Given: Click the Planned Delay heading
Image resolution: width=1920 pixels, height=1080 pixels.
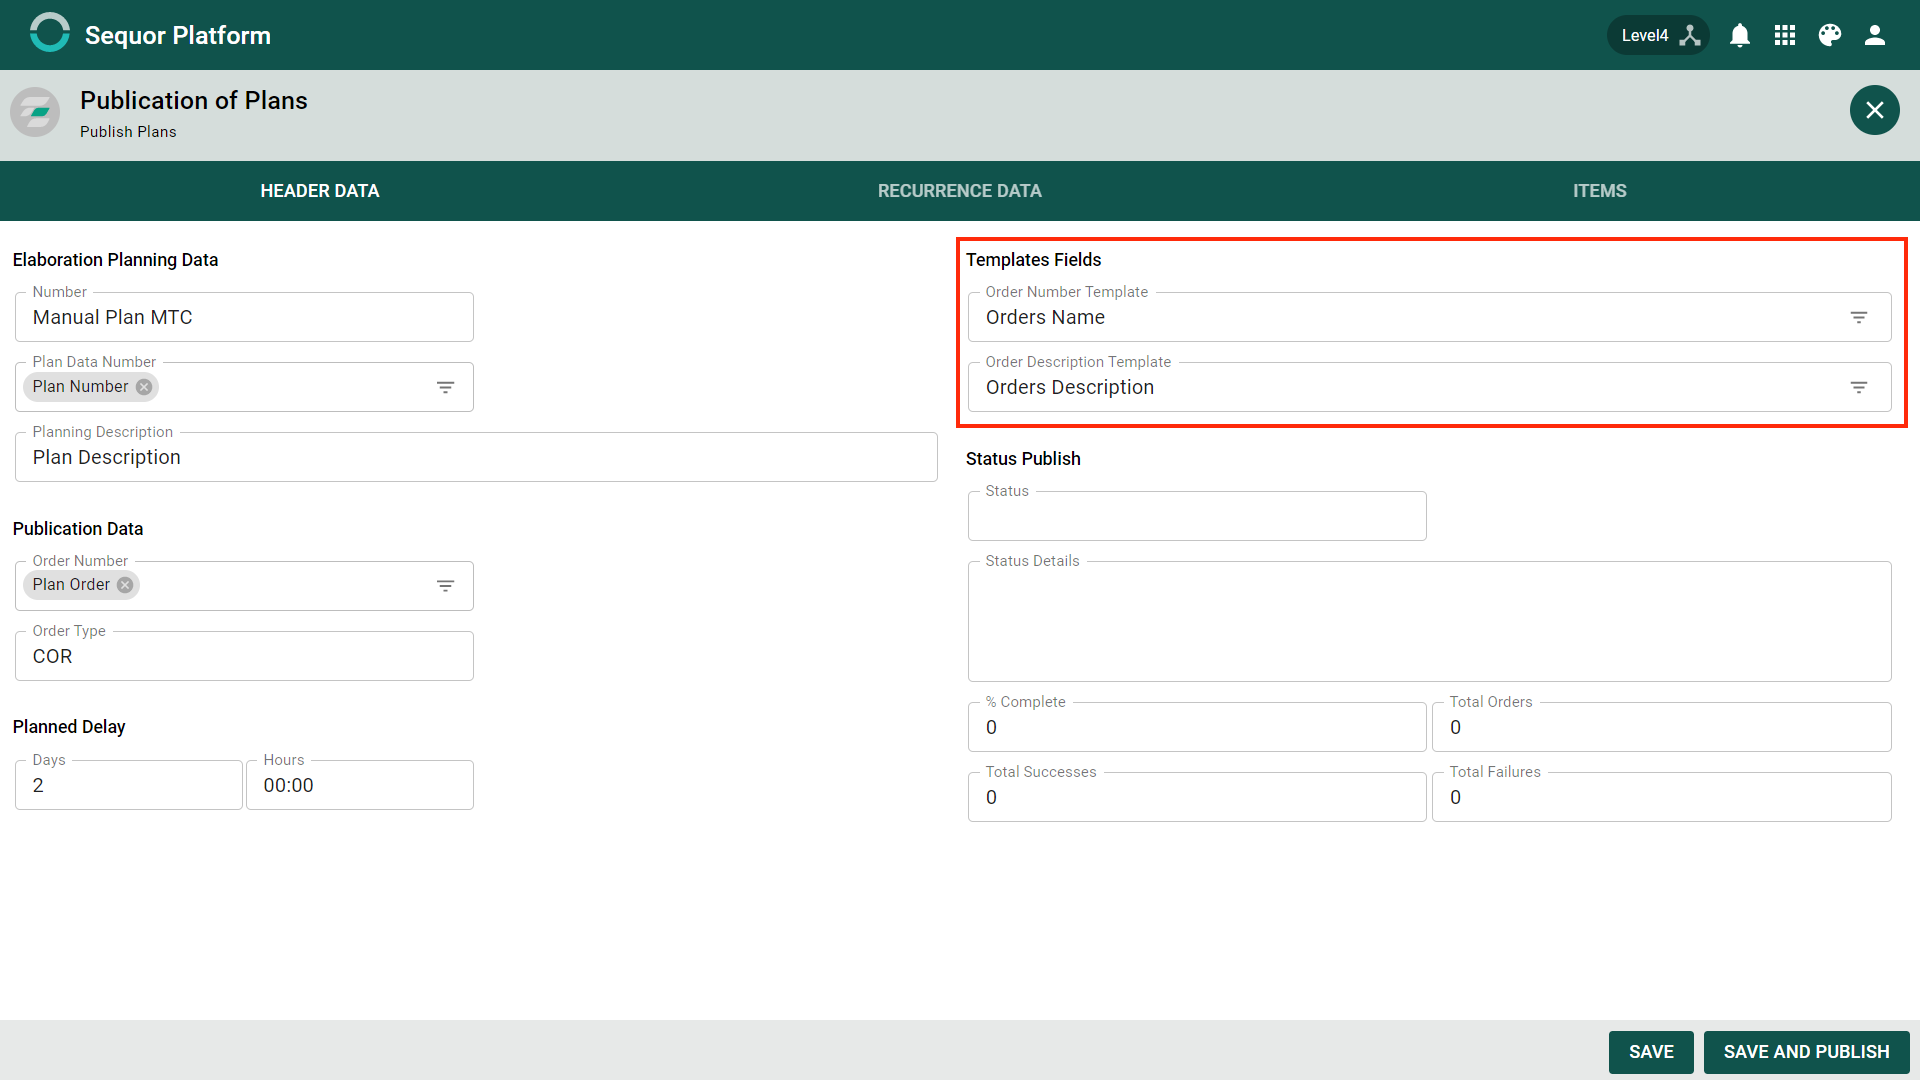Looking at the screenshot, I should pyautogui.click(x=69, y=727).
